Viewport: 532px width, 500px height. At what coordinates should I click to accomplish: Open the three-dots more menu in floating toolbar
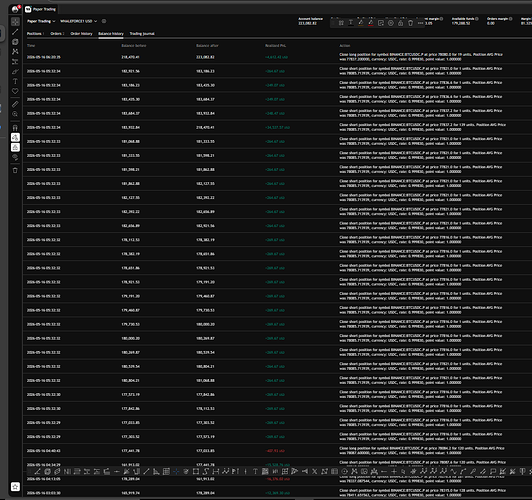coord(420,23)
